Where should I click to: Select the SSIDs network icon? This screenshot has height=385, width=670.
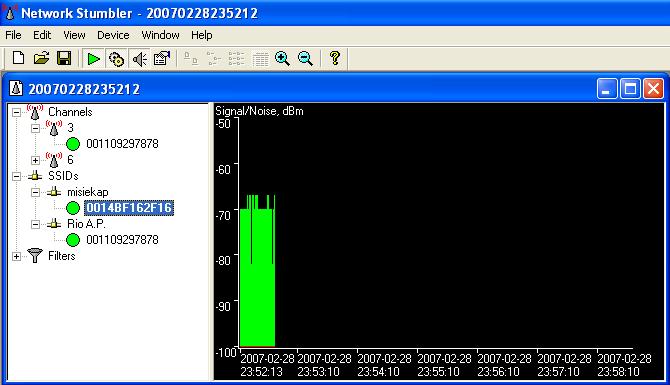[35, 176]
